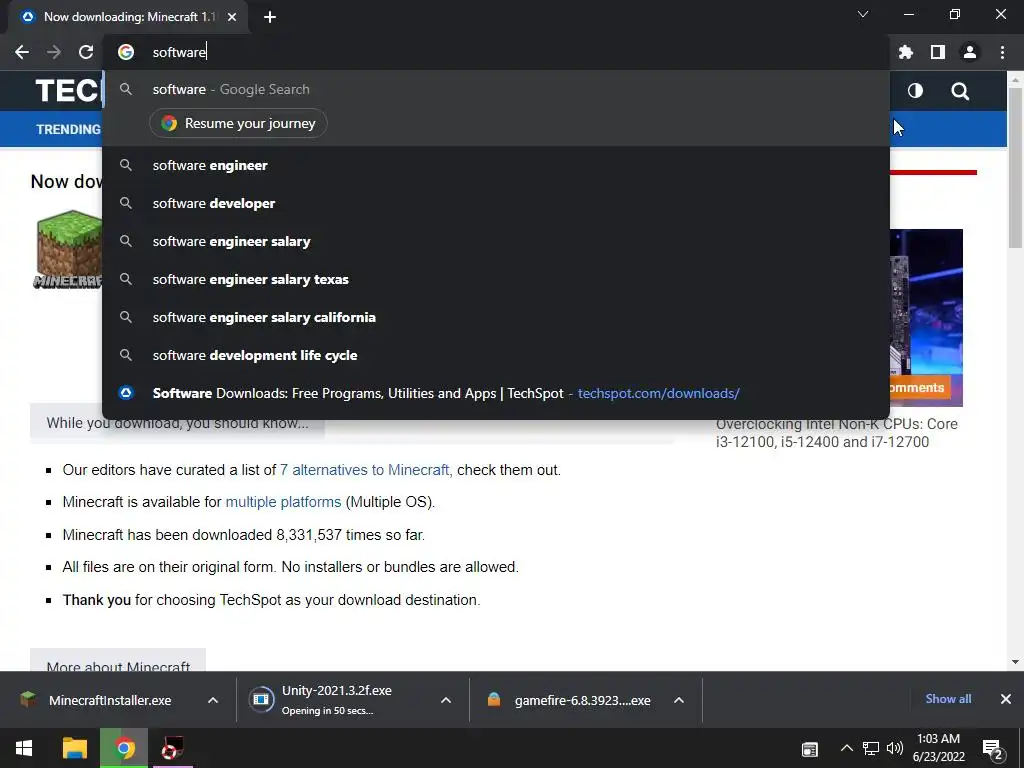The width and height of the screenshot is (1024, 768).
Task: Click the Chrome icon on the taskbar
Action: [124, 748]
